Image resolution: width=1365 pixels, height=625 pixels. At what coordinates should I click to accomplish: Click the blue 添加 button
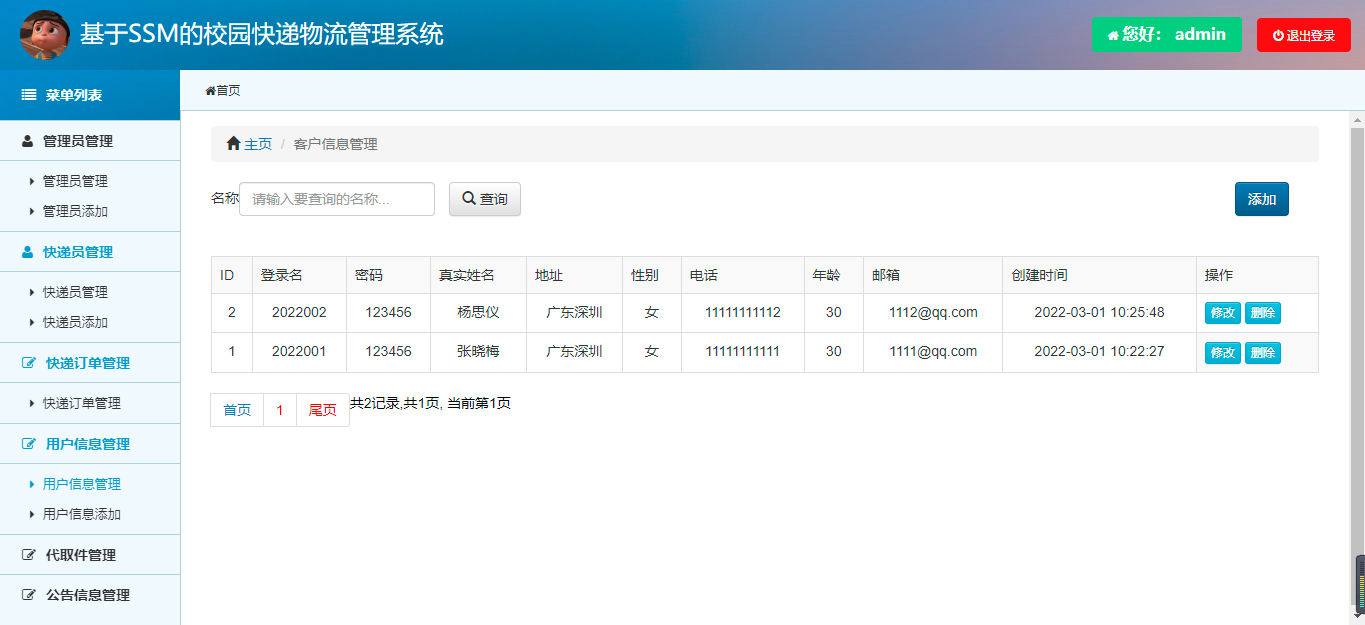pos(1260,198)
